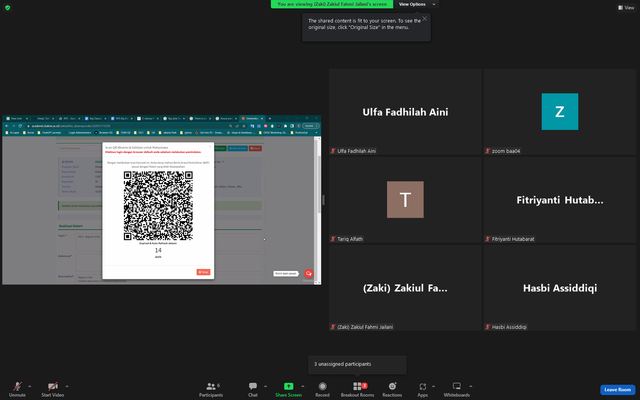Click the browser back arrow in the shared screen
This screenshot has width=640, height=400.
click(7, 126)
